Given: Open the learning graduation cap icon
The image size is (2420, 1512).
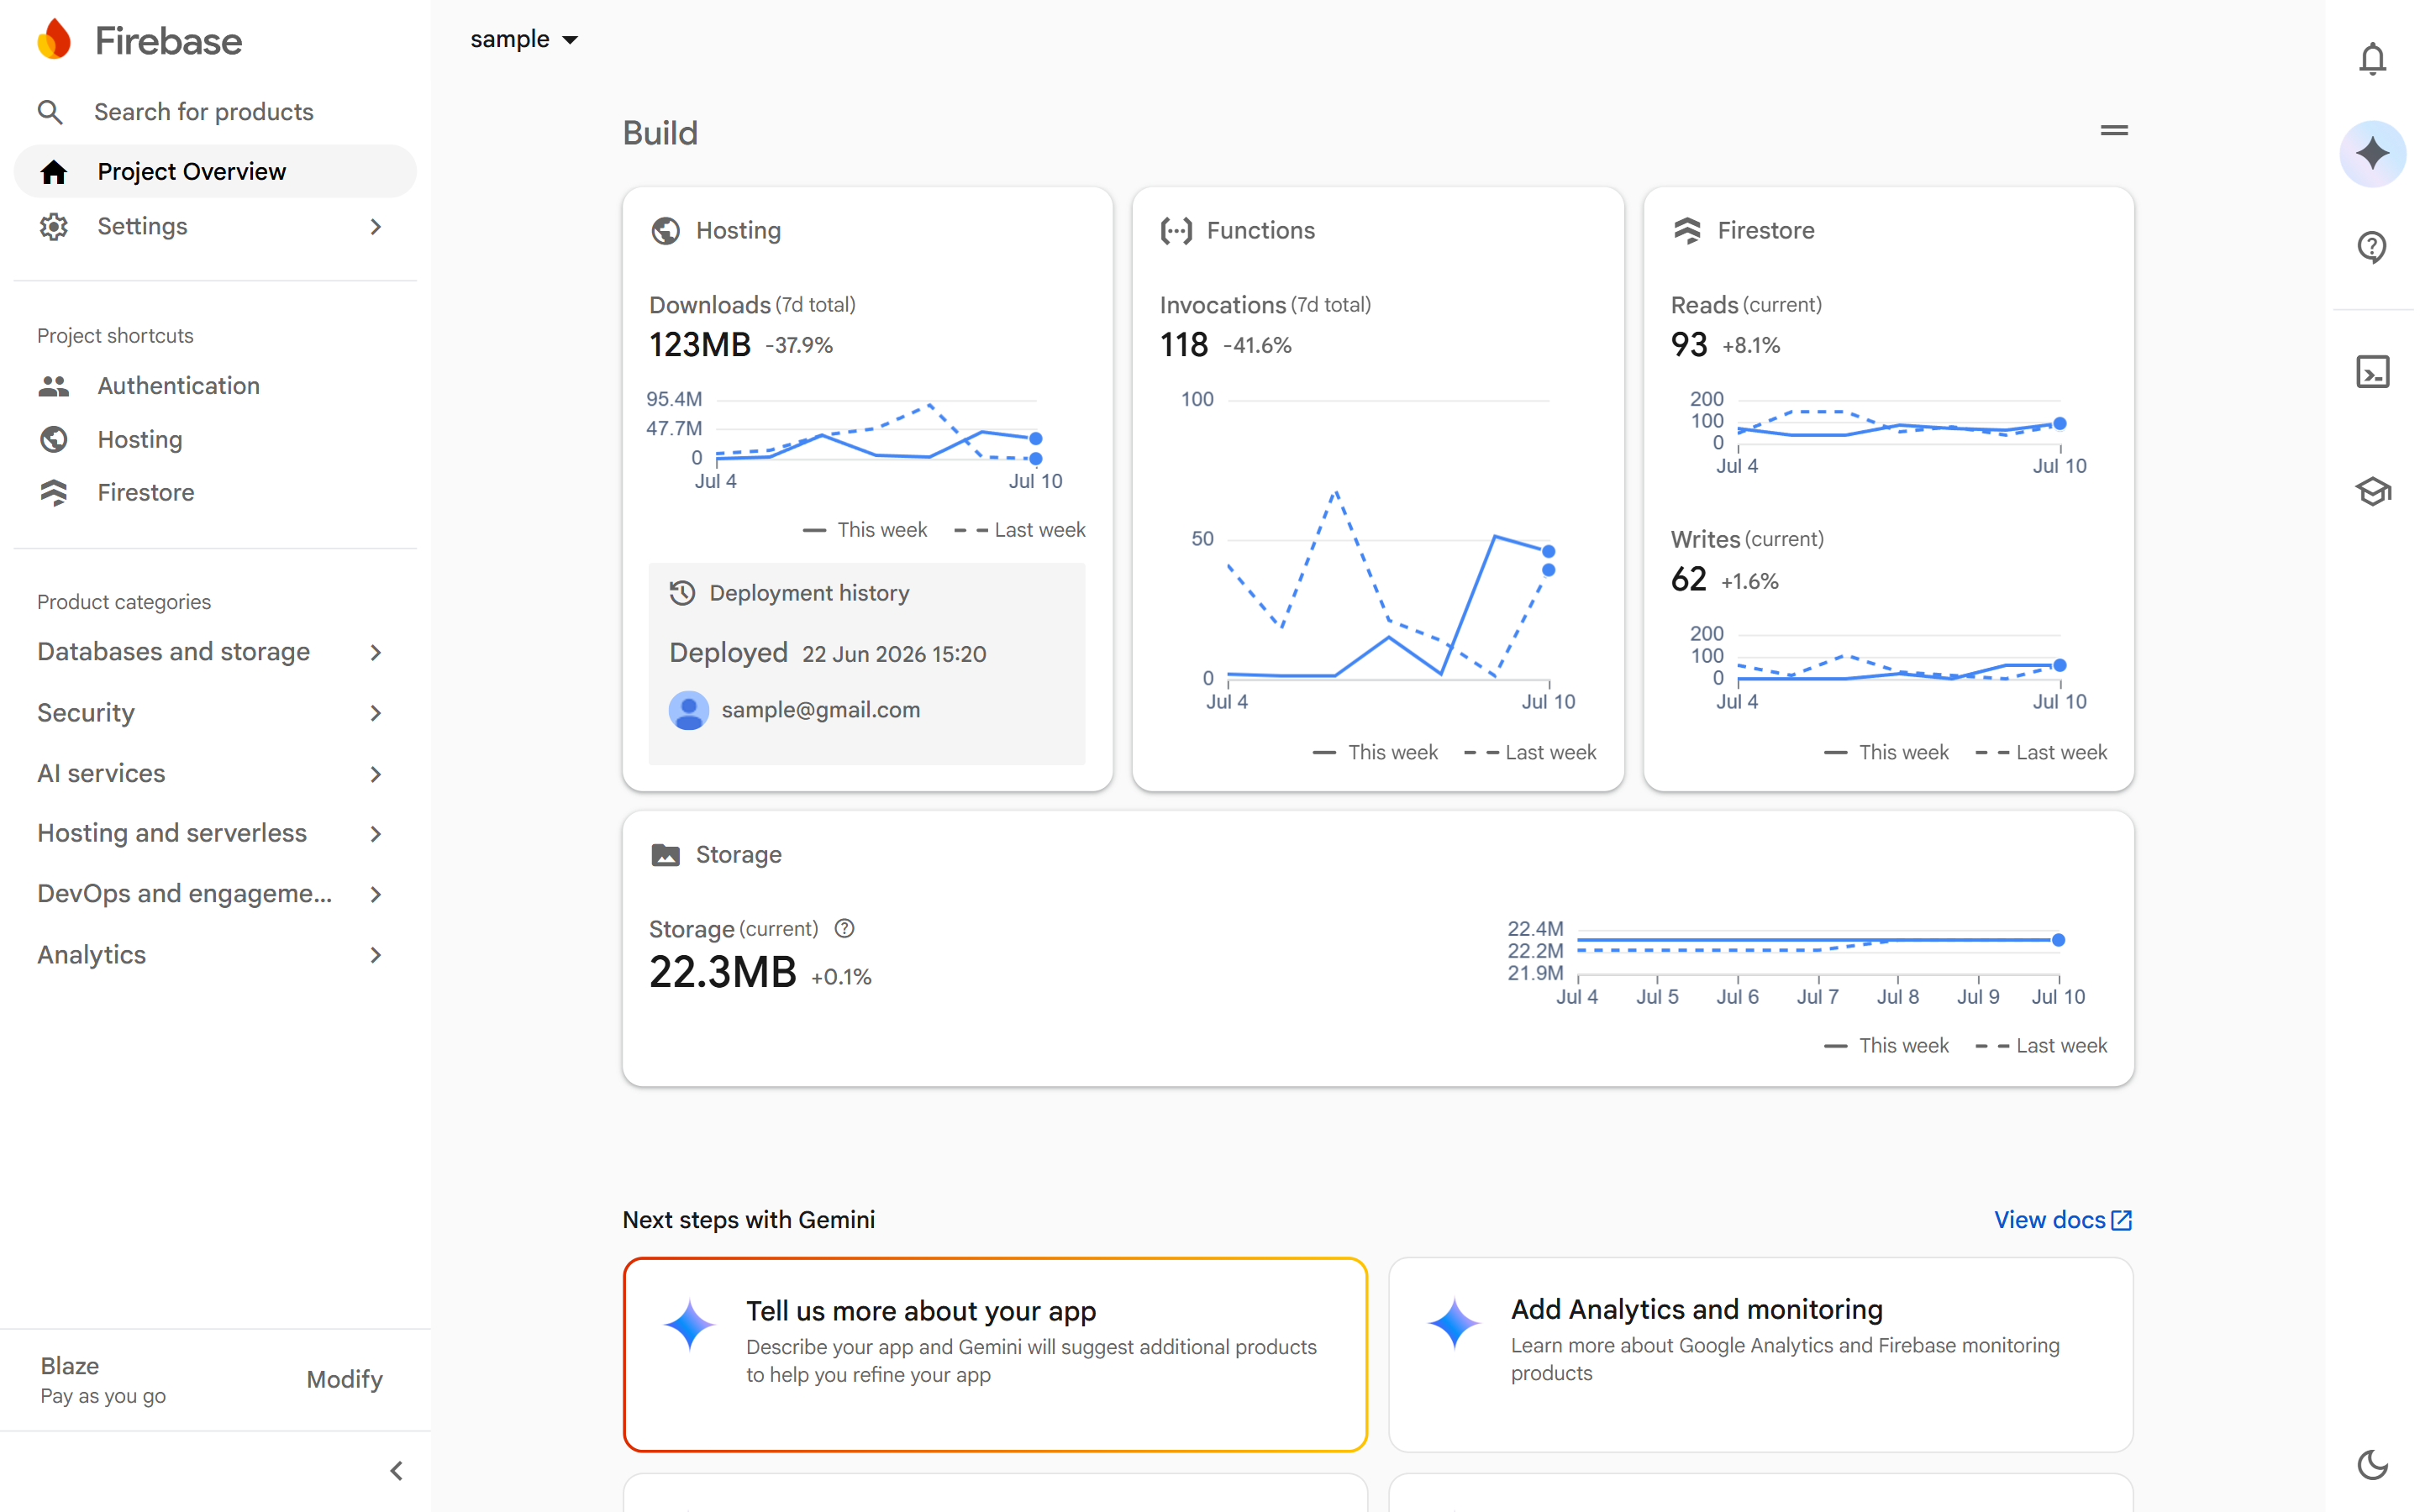Looking at the screenshot, I should [x=2372, y=491].
